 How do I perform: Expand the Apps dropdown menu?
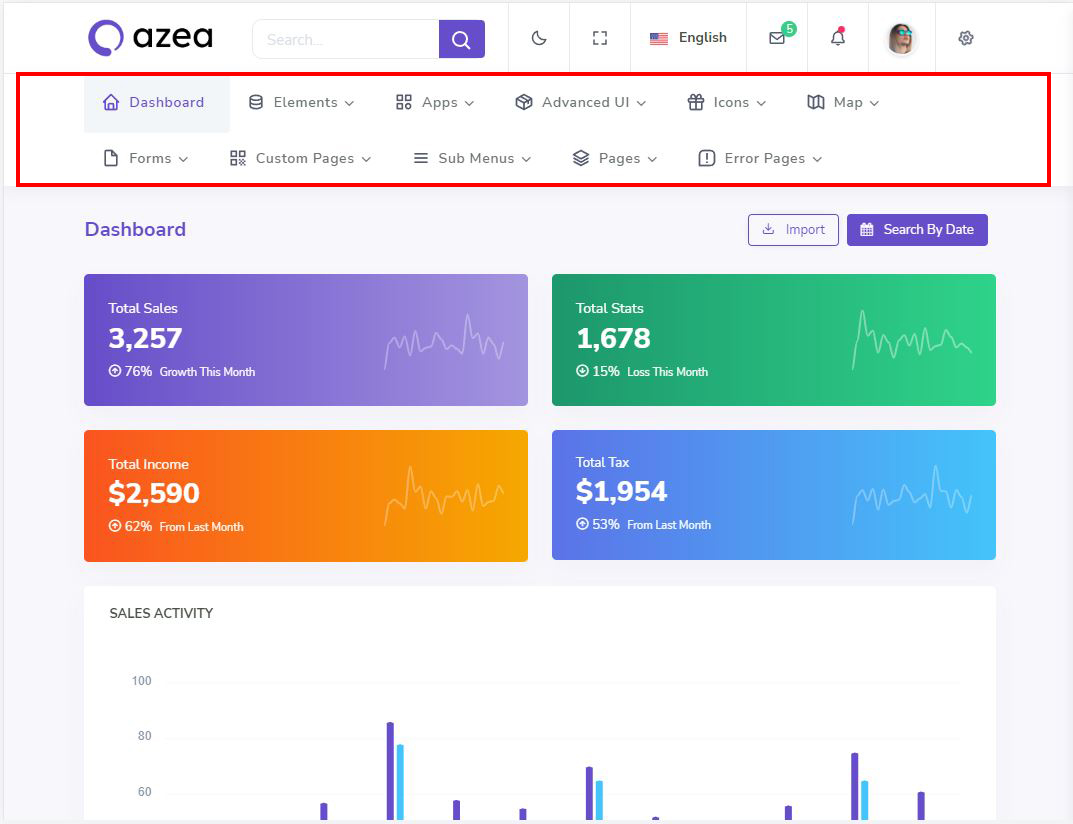(x=435, y=102)
